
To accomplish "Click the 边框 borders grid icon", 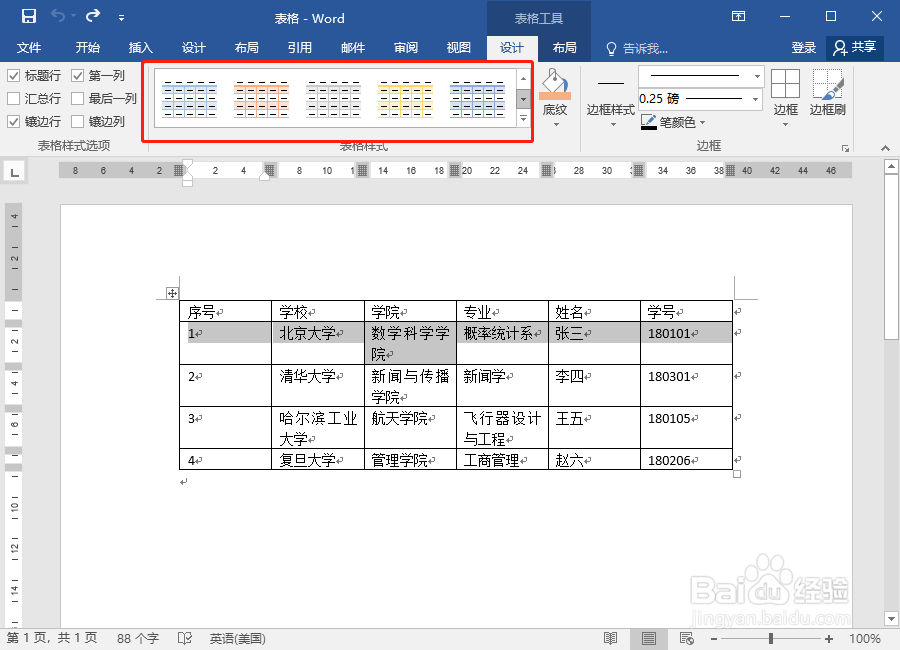I will coord(785,84).
